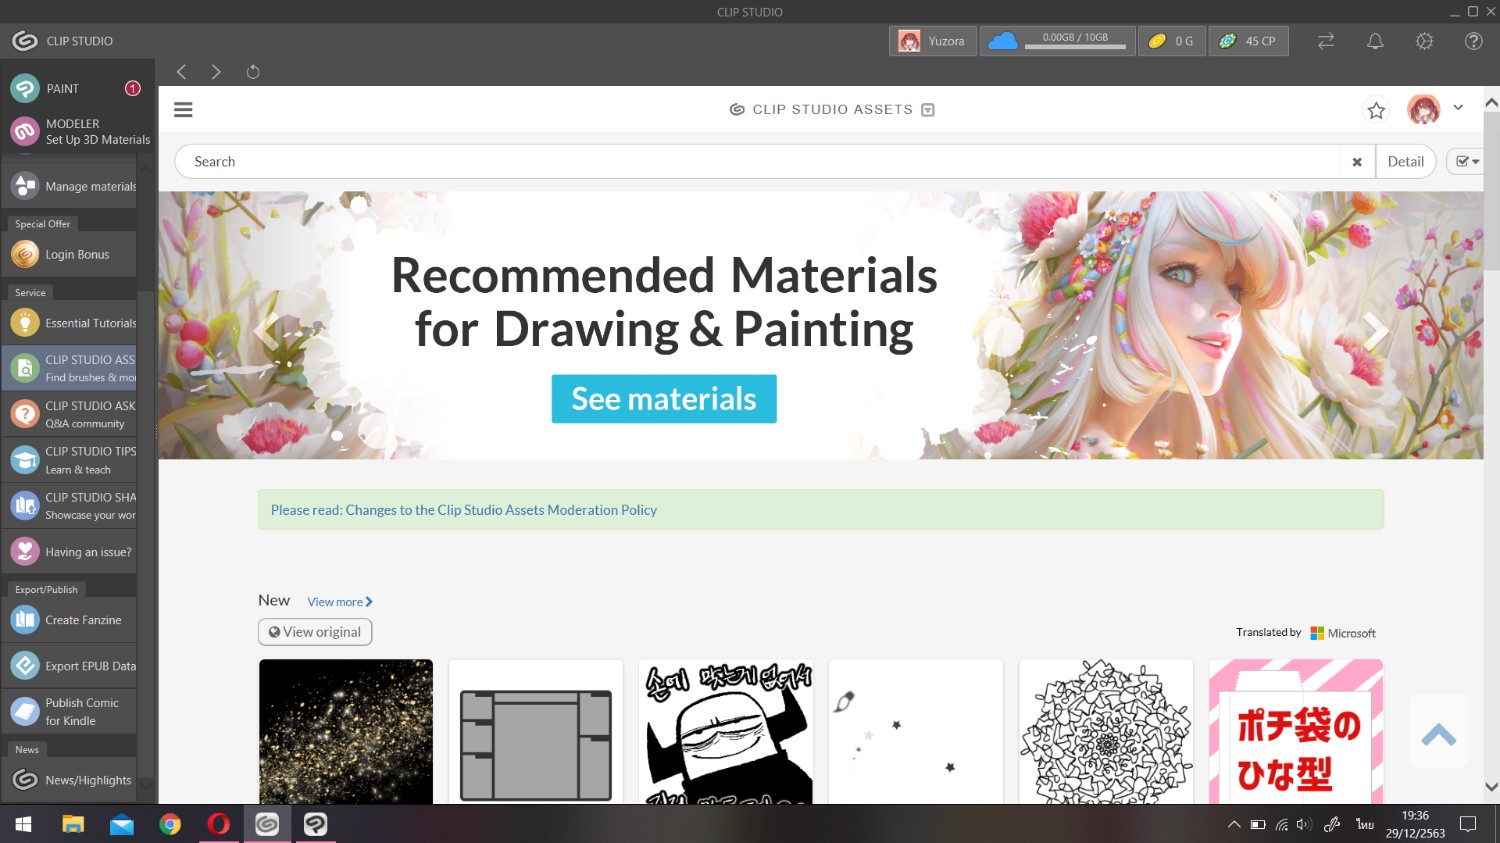The height and width of the screenshot is (843, 1500).
Task: Open Windows Start menu
Action: click(x=23, y=824)
